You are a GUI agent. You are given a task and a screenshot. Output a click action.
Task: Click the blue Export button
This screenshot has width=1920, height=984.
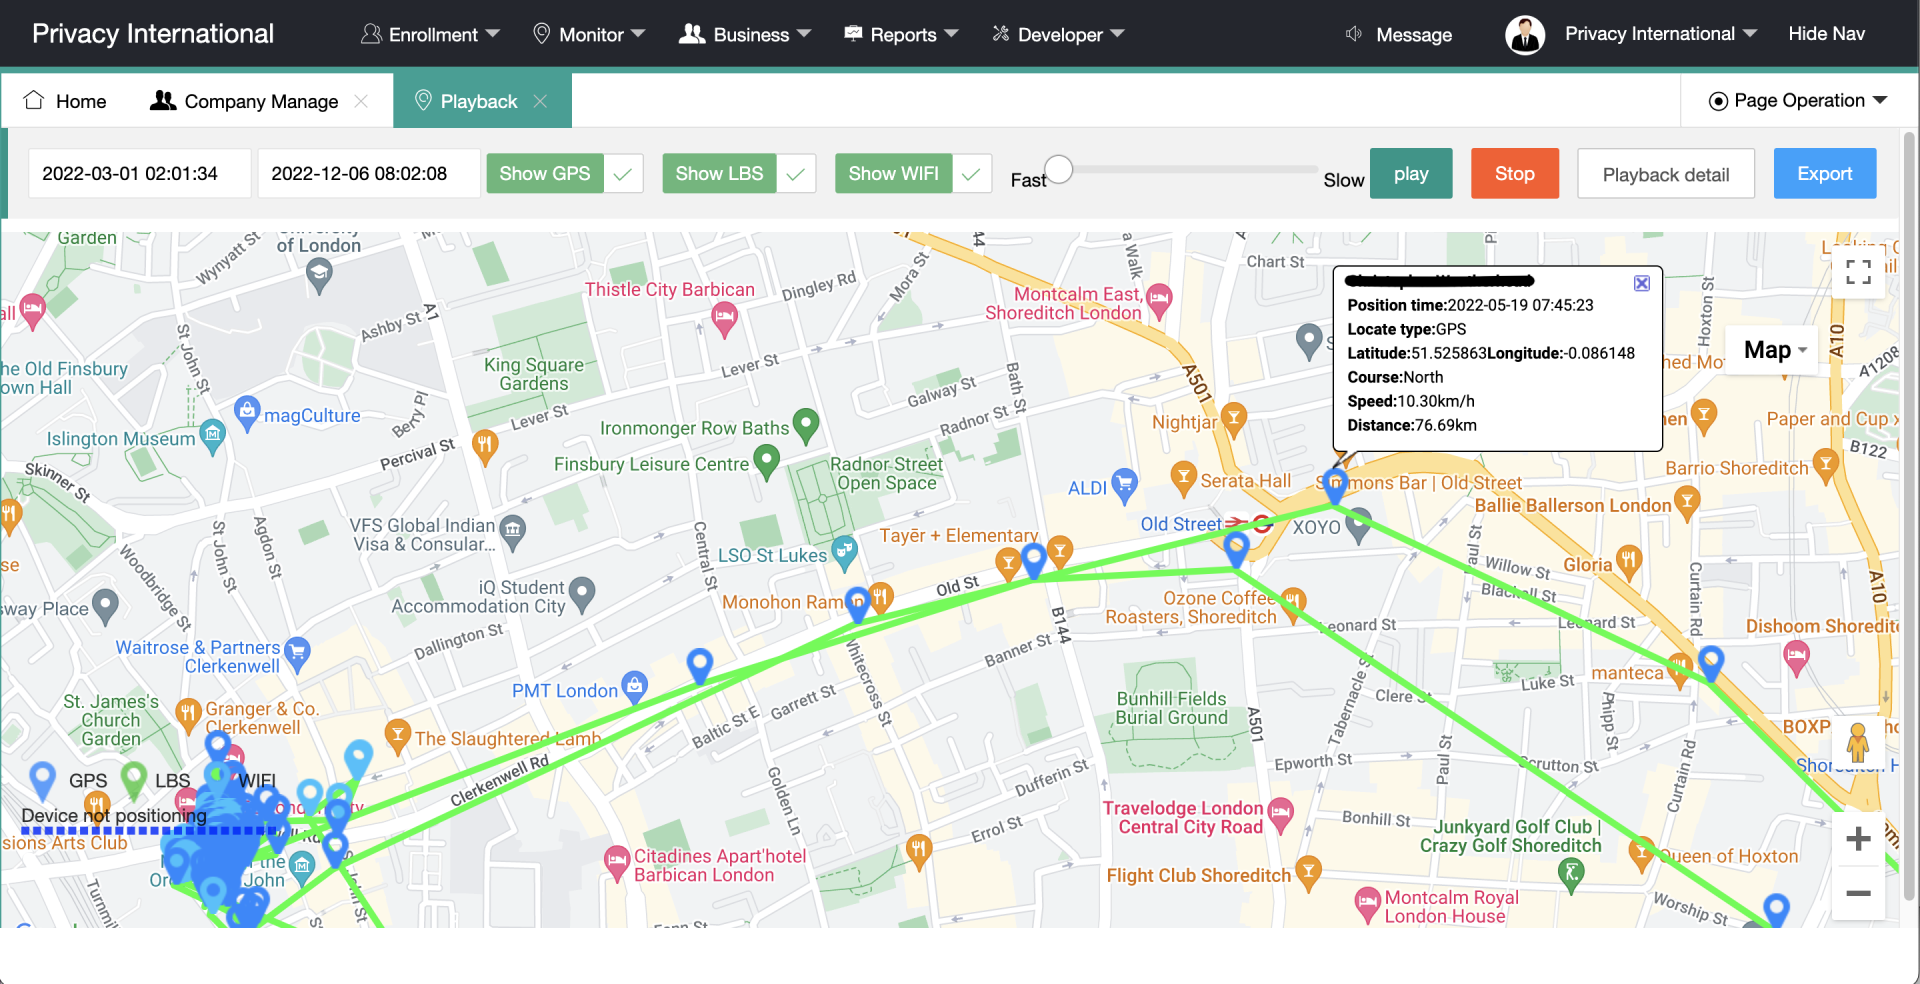point(1824,174)
